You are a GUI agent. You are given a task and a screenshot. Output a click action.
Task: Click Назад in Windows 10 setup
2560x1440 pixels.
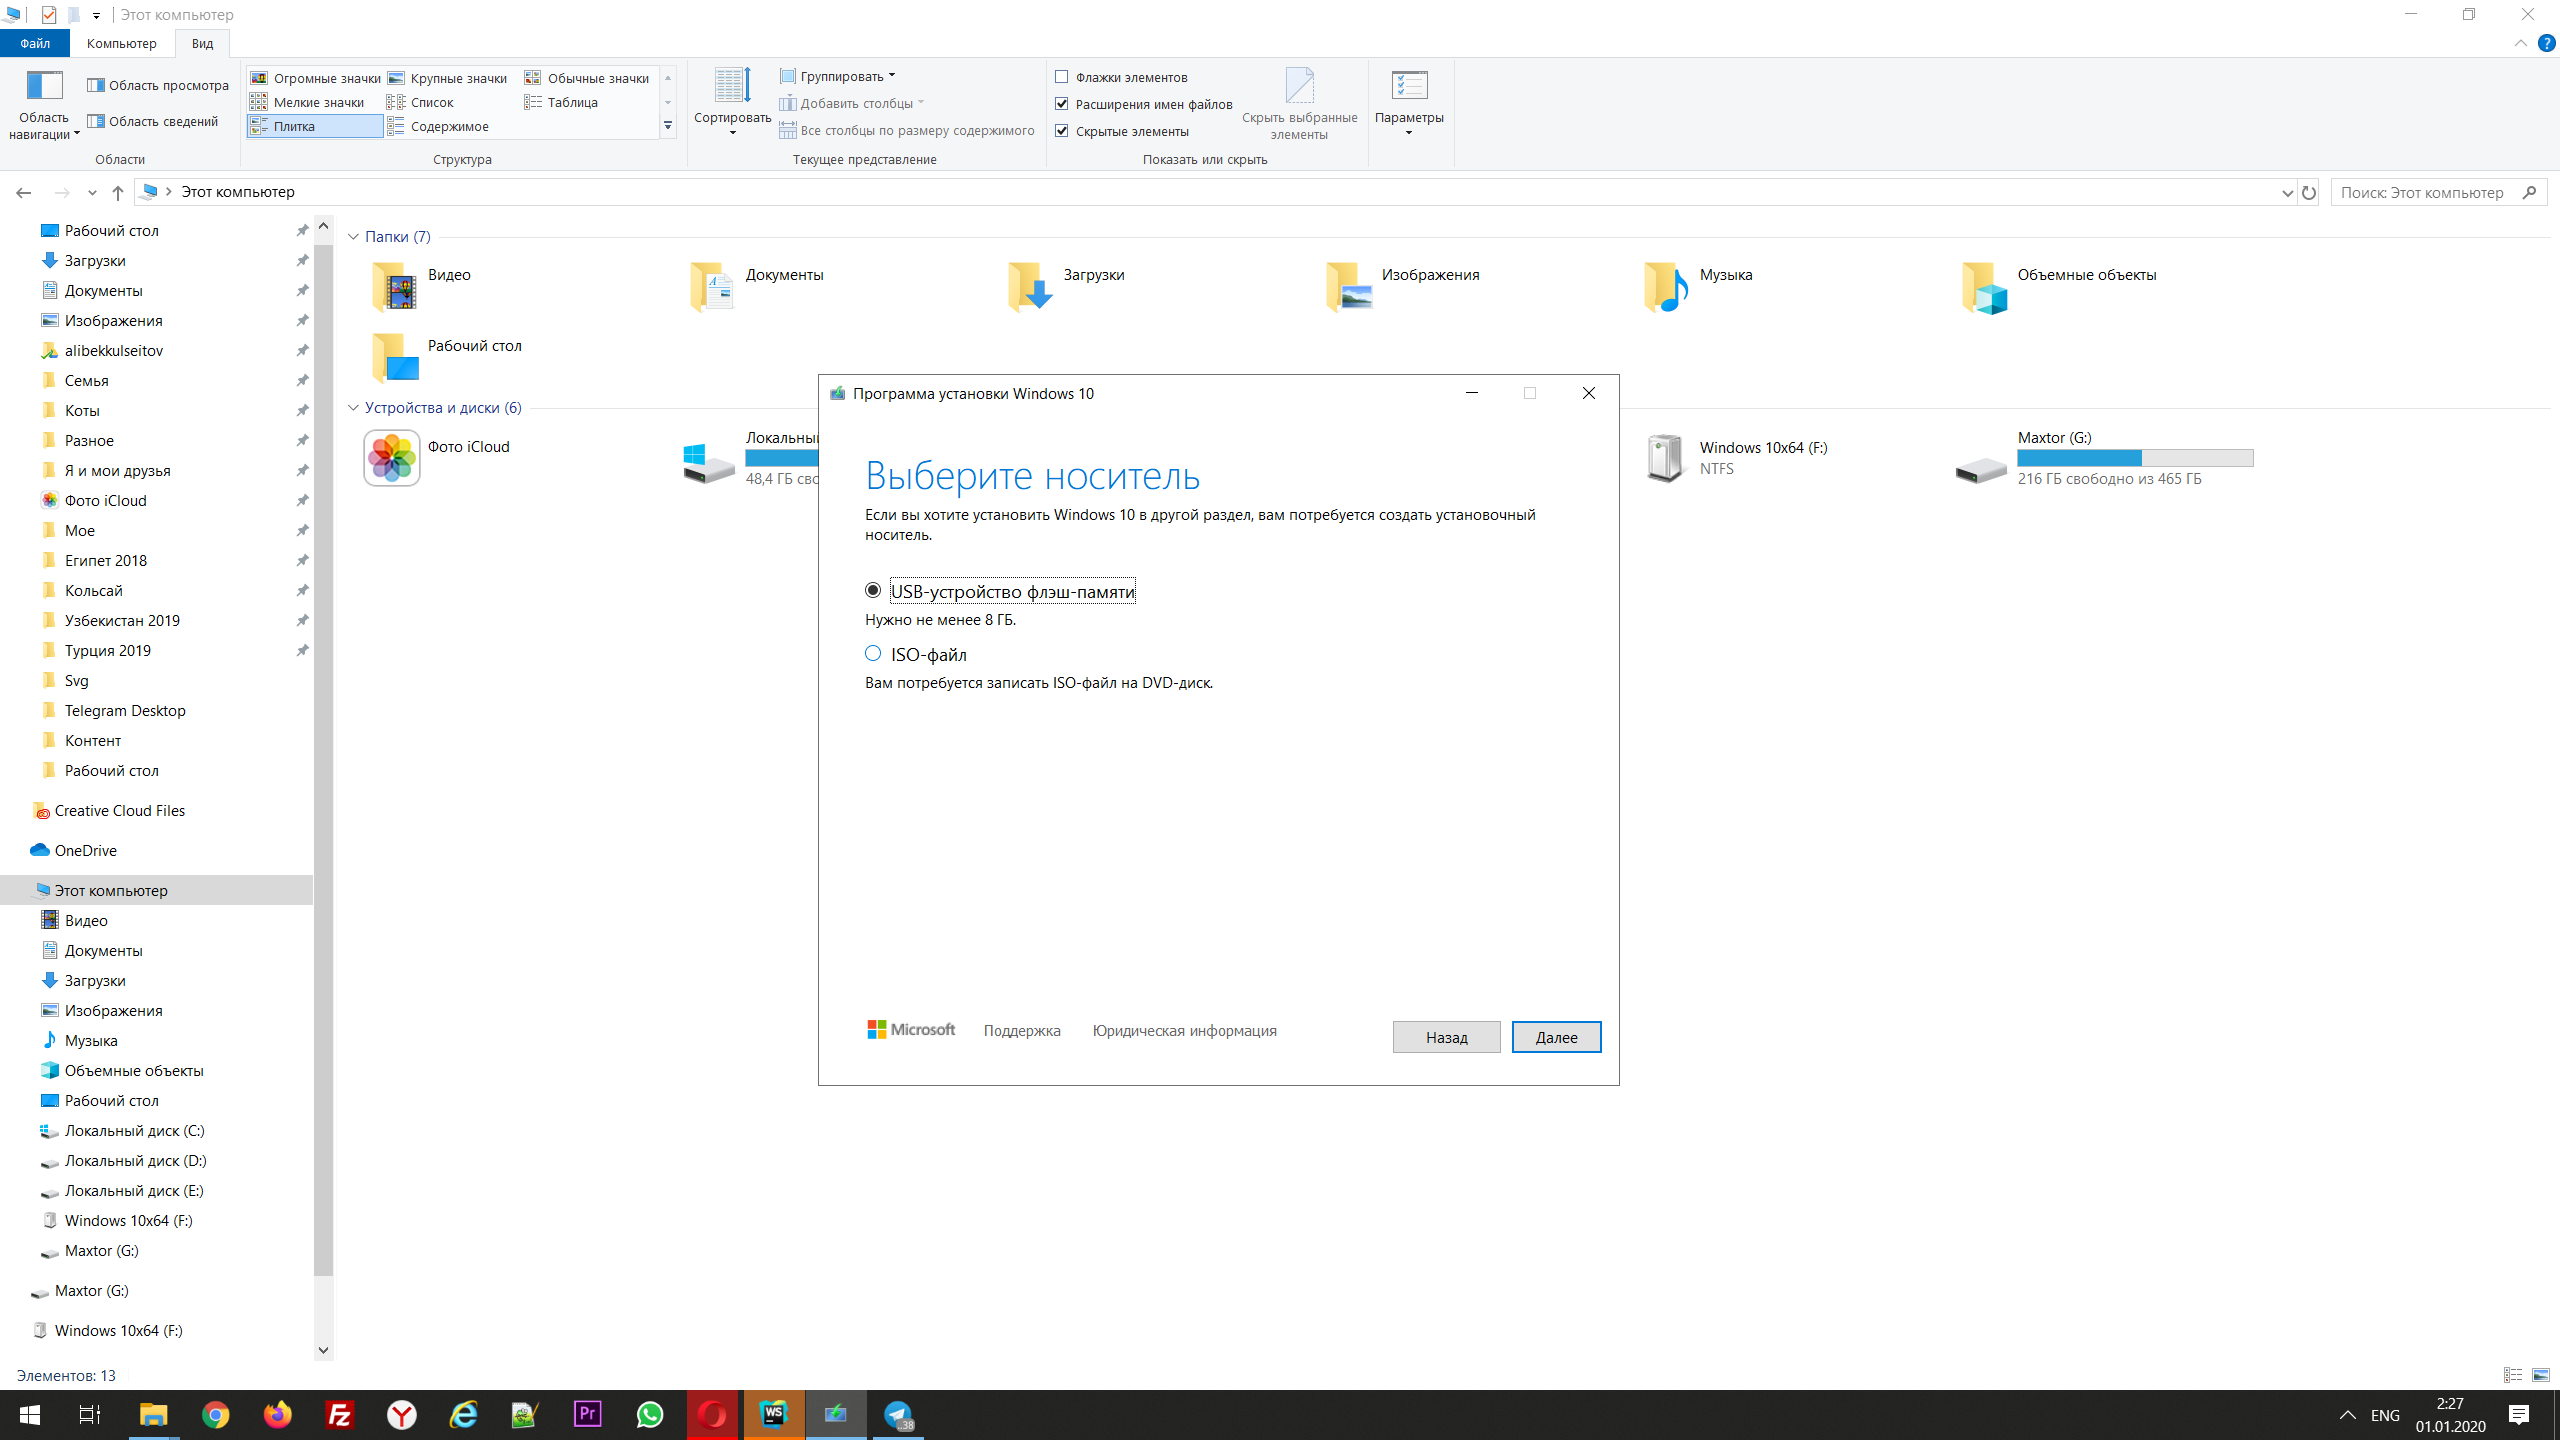point(1446,1037)
